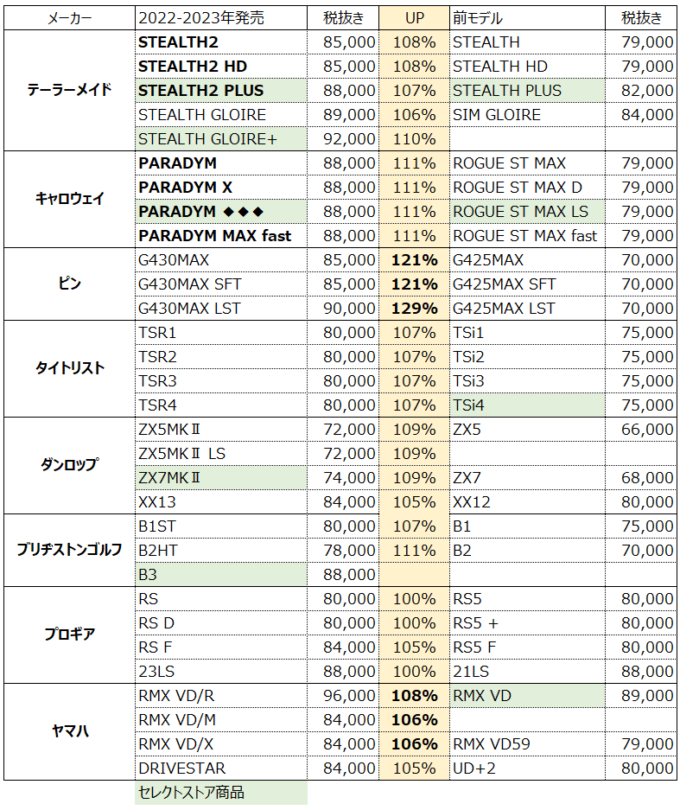Viewport: 680px width, 810px height.
Task: Select the キャロウェイ maker cell
Action: pos(69,199)
